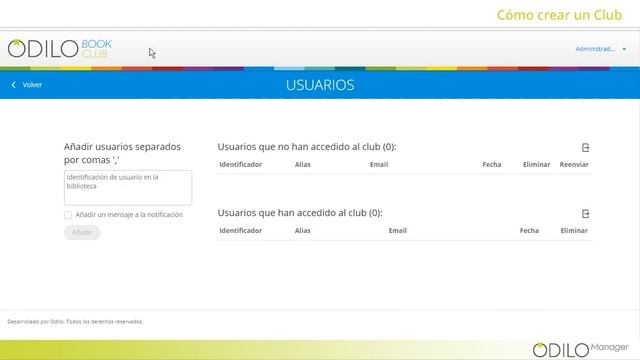Click 'Usuarios que han accedido al club (0)' heading
Screen dimensions: 640x360
point(300,213)
